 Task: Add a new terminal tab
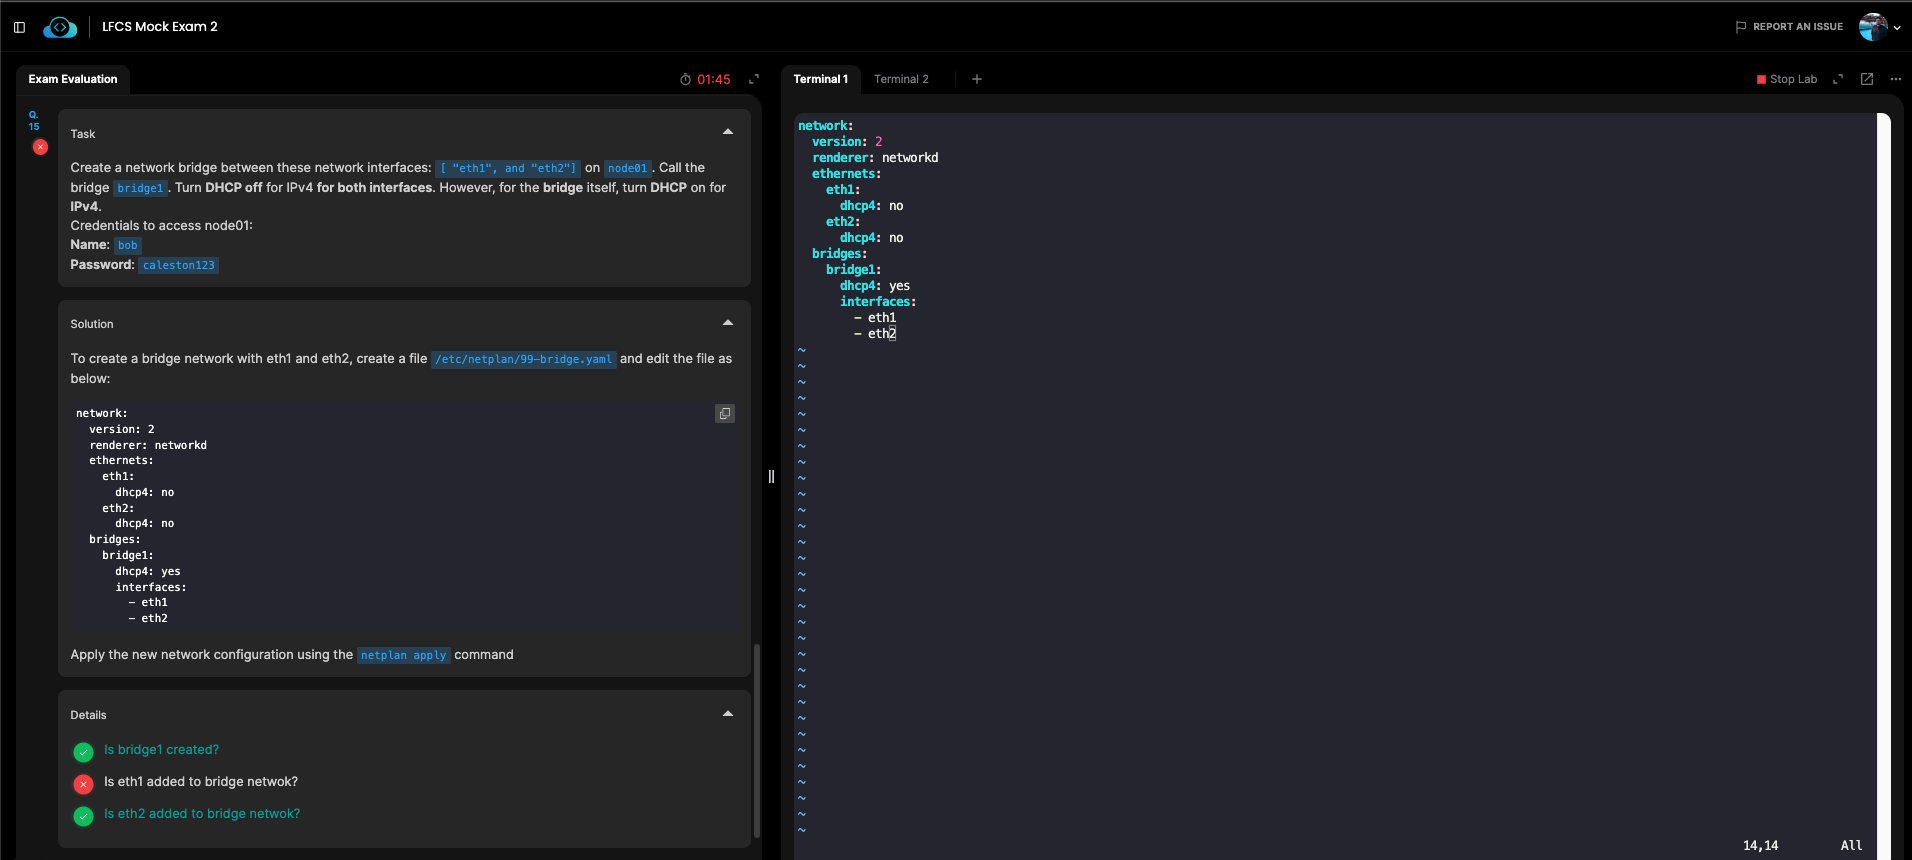(x=977, y=79)
